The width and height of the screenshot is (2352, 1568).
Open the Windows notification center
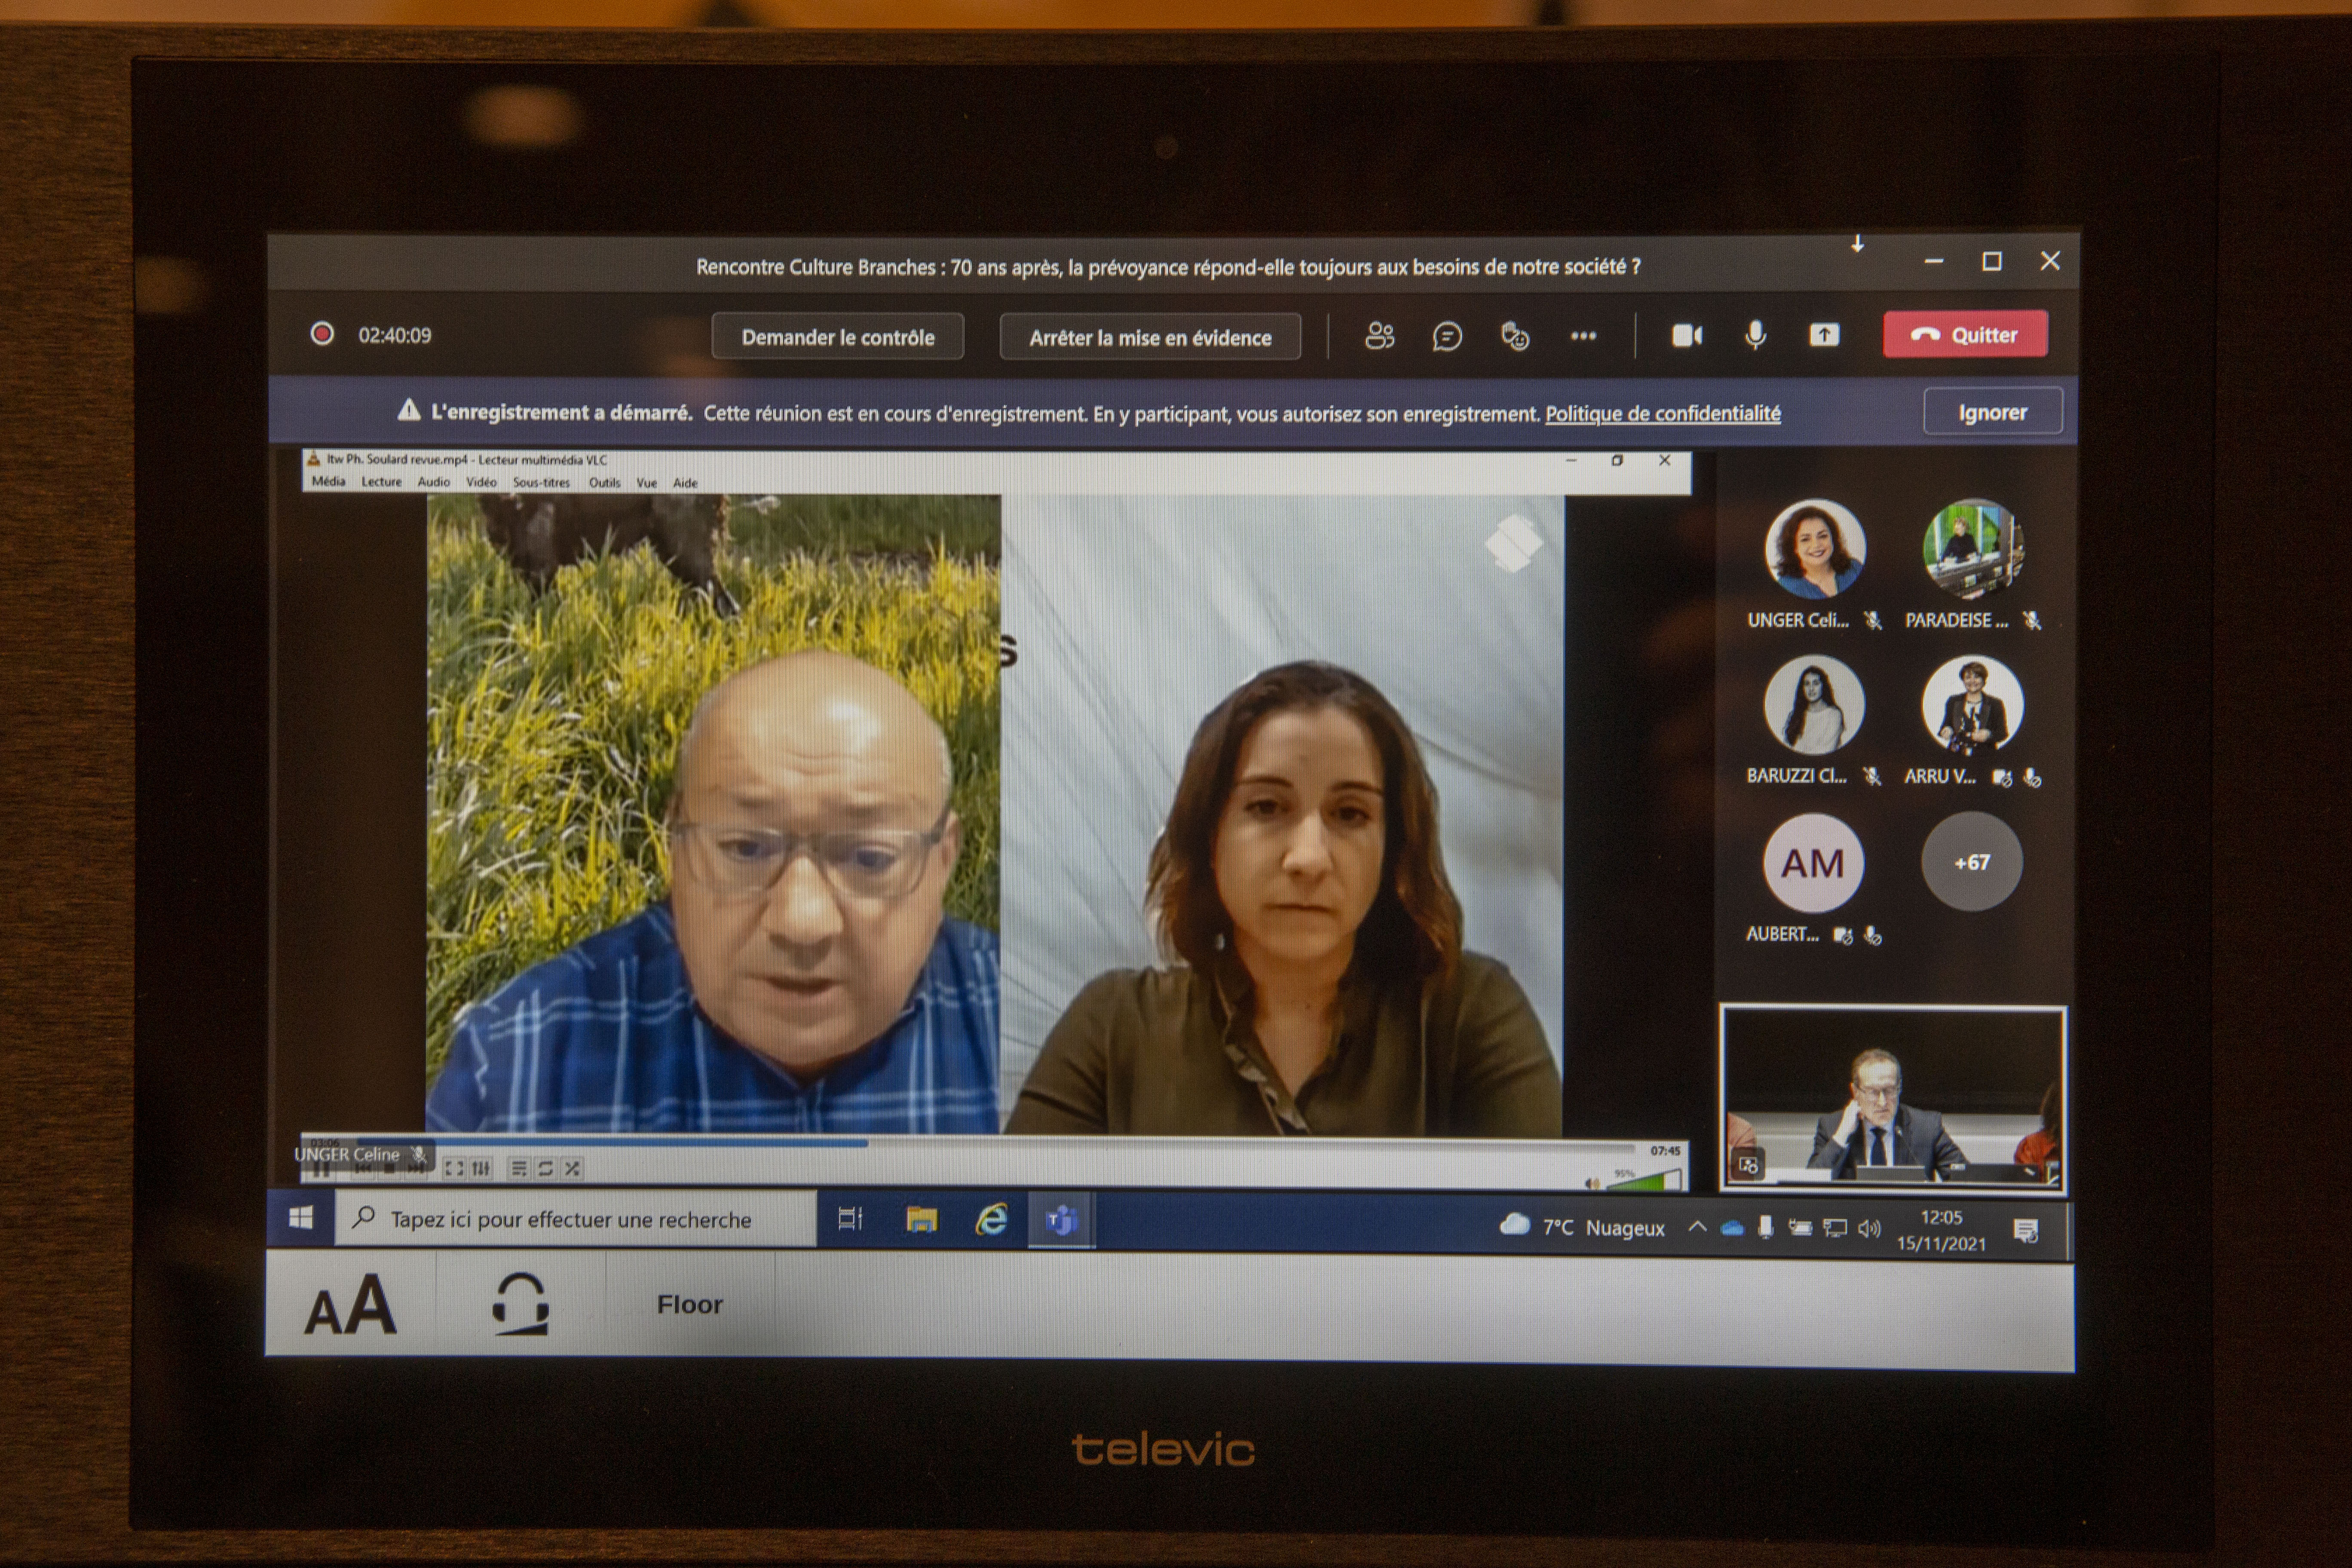(2026, 1231)
